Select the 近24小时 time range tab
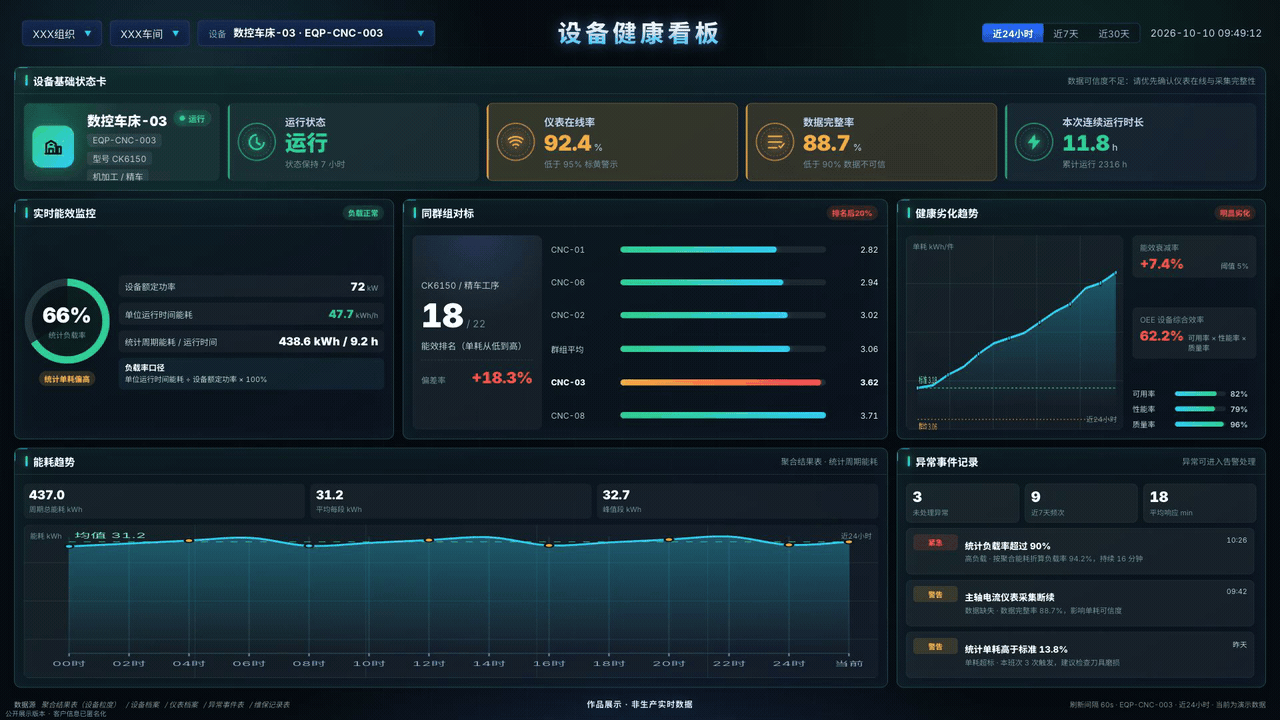This screenshot has width=1280, height=720. tap(1012, 33)
